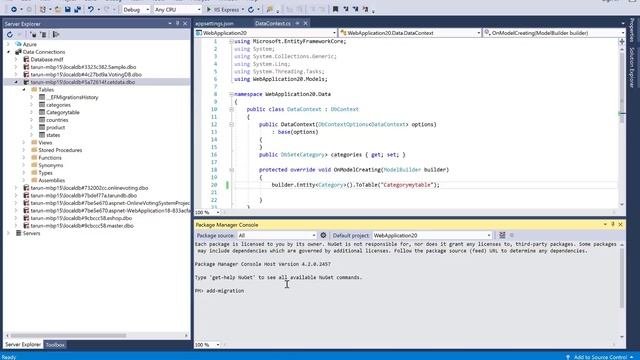Close the Package Manager Console panel

point(620,224)
